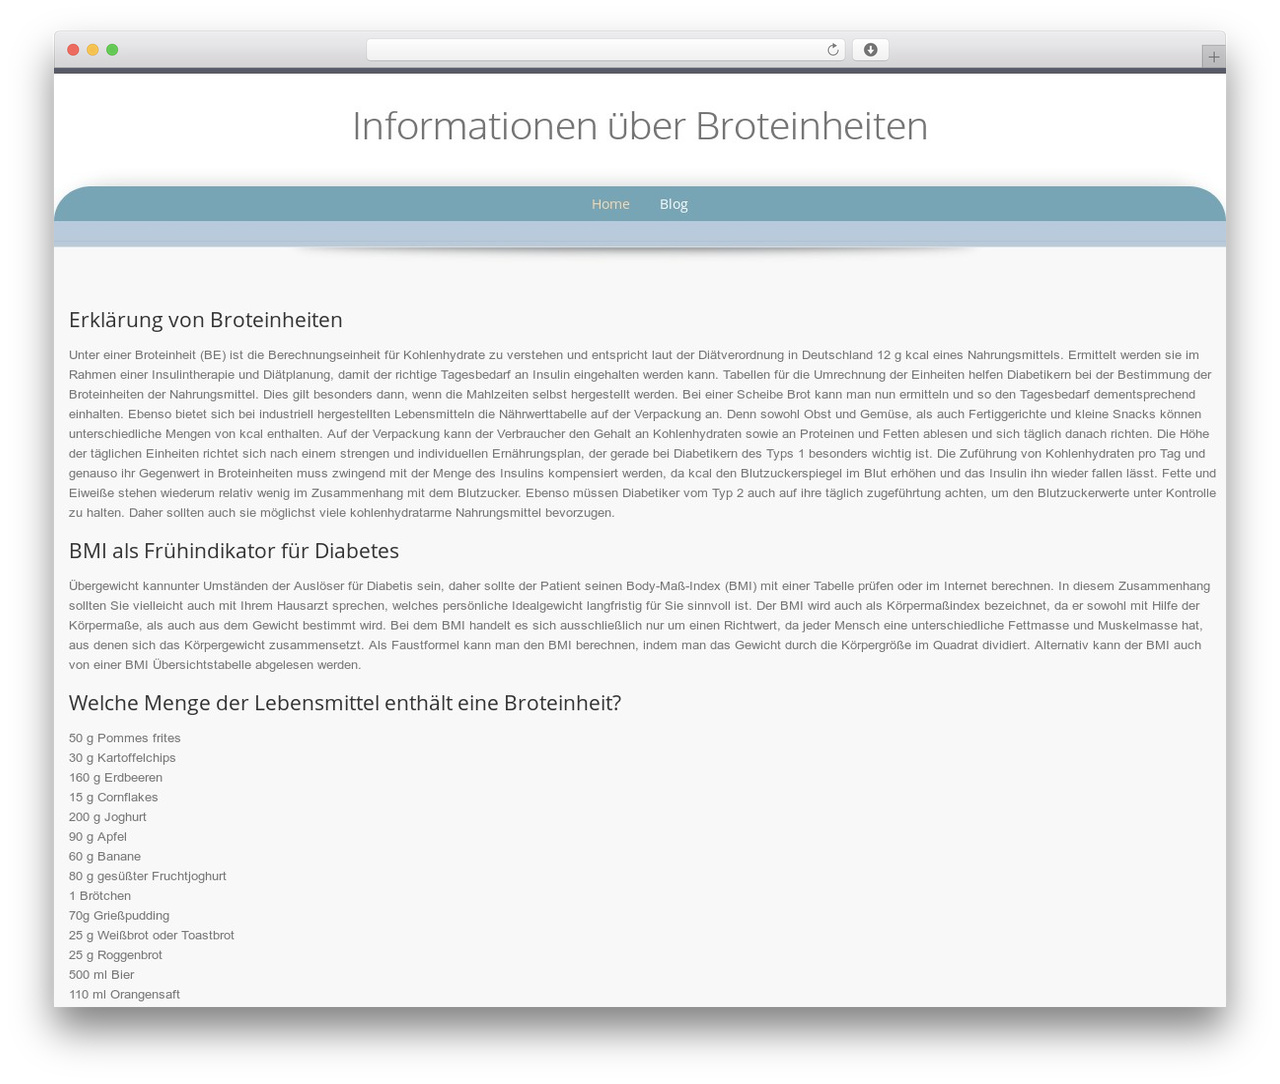This screenshot has height=1084, width=1280.
Task: Select the line 30 g Kartoffelchips
Action: coord(122,758)
